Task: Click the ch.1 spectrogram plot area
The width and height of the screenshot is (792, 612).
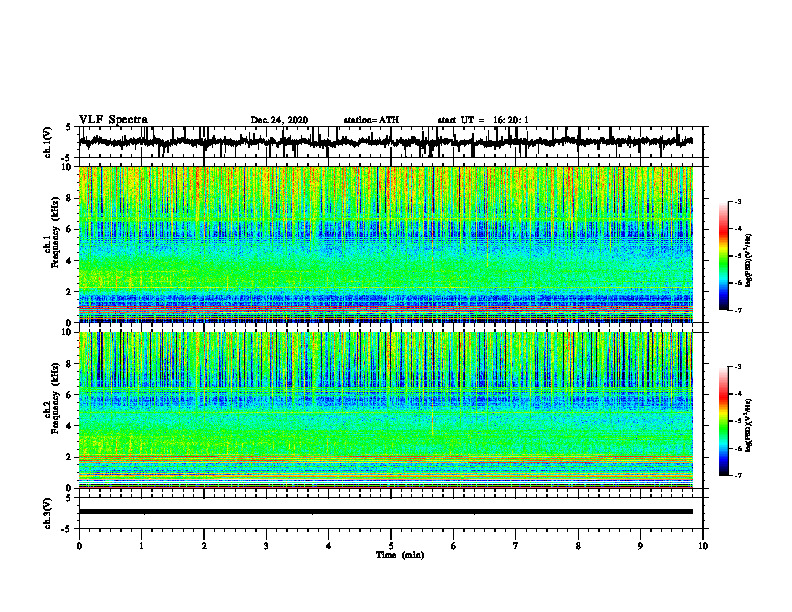Action: point(385,244)
